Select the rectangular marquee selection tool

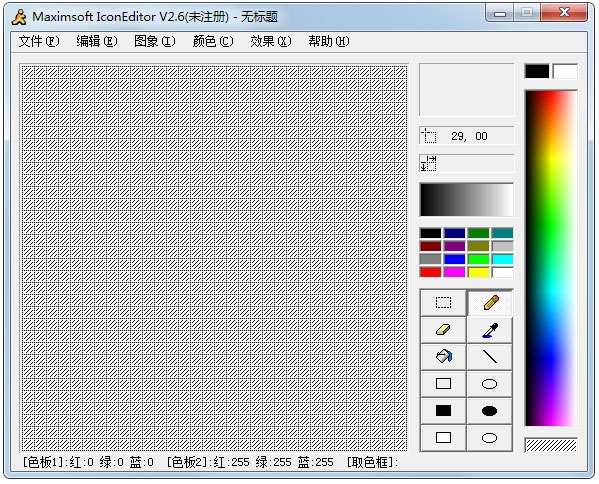tap(443, 303)
